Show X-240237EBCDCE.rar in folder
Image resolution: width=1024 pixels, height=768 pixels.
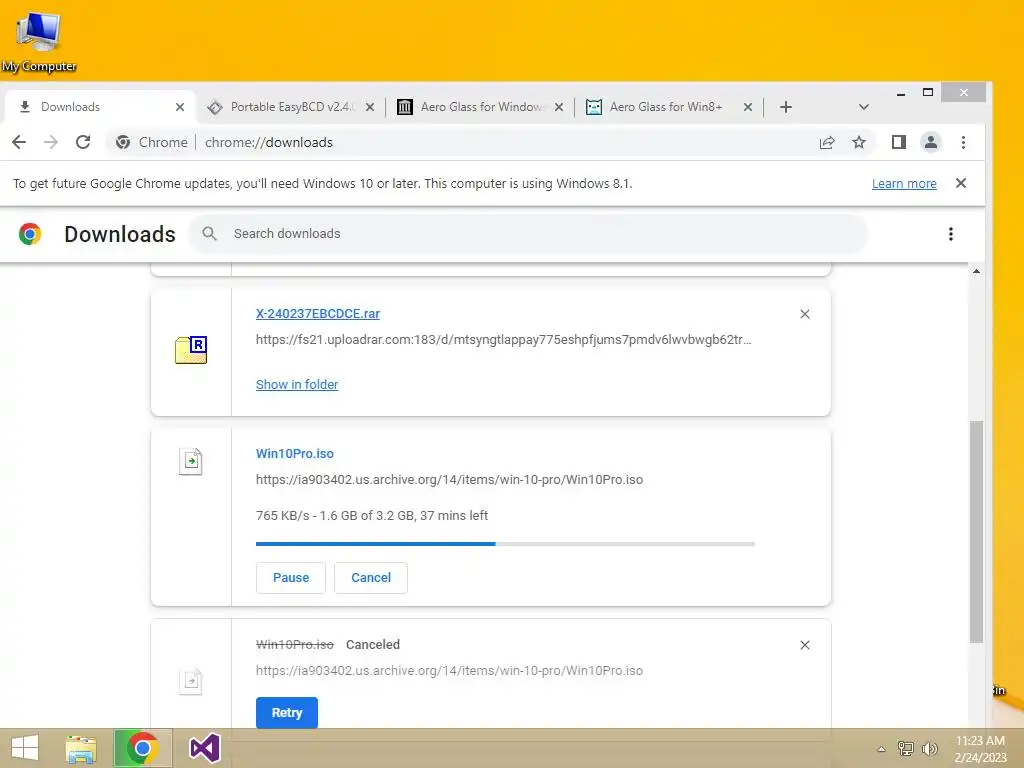297,385
